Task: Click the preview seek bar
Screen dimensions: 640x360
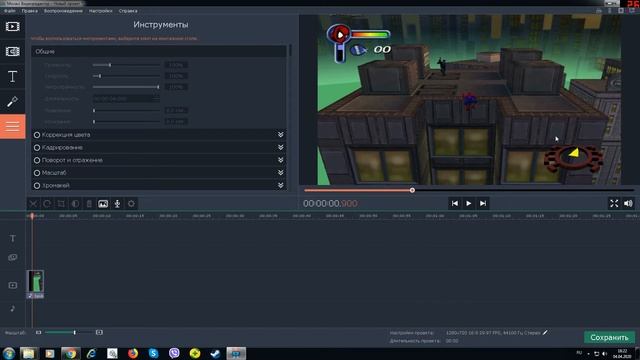Action: (x=469, y=190)
